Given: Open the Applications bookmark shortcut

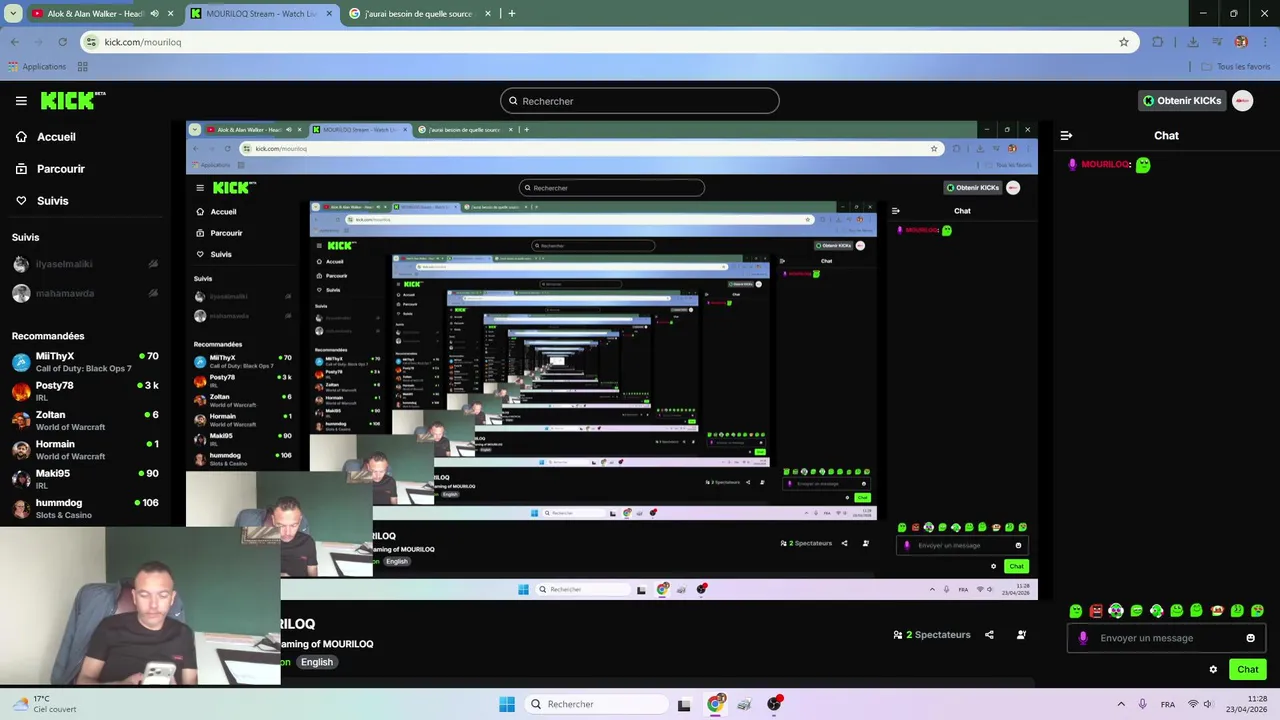Looking at the screenshot, I should click(37, 67).
